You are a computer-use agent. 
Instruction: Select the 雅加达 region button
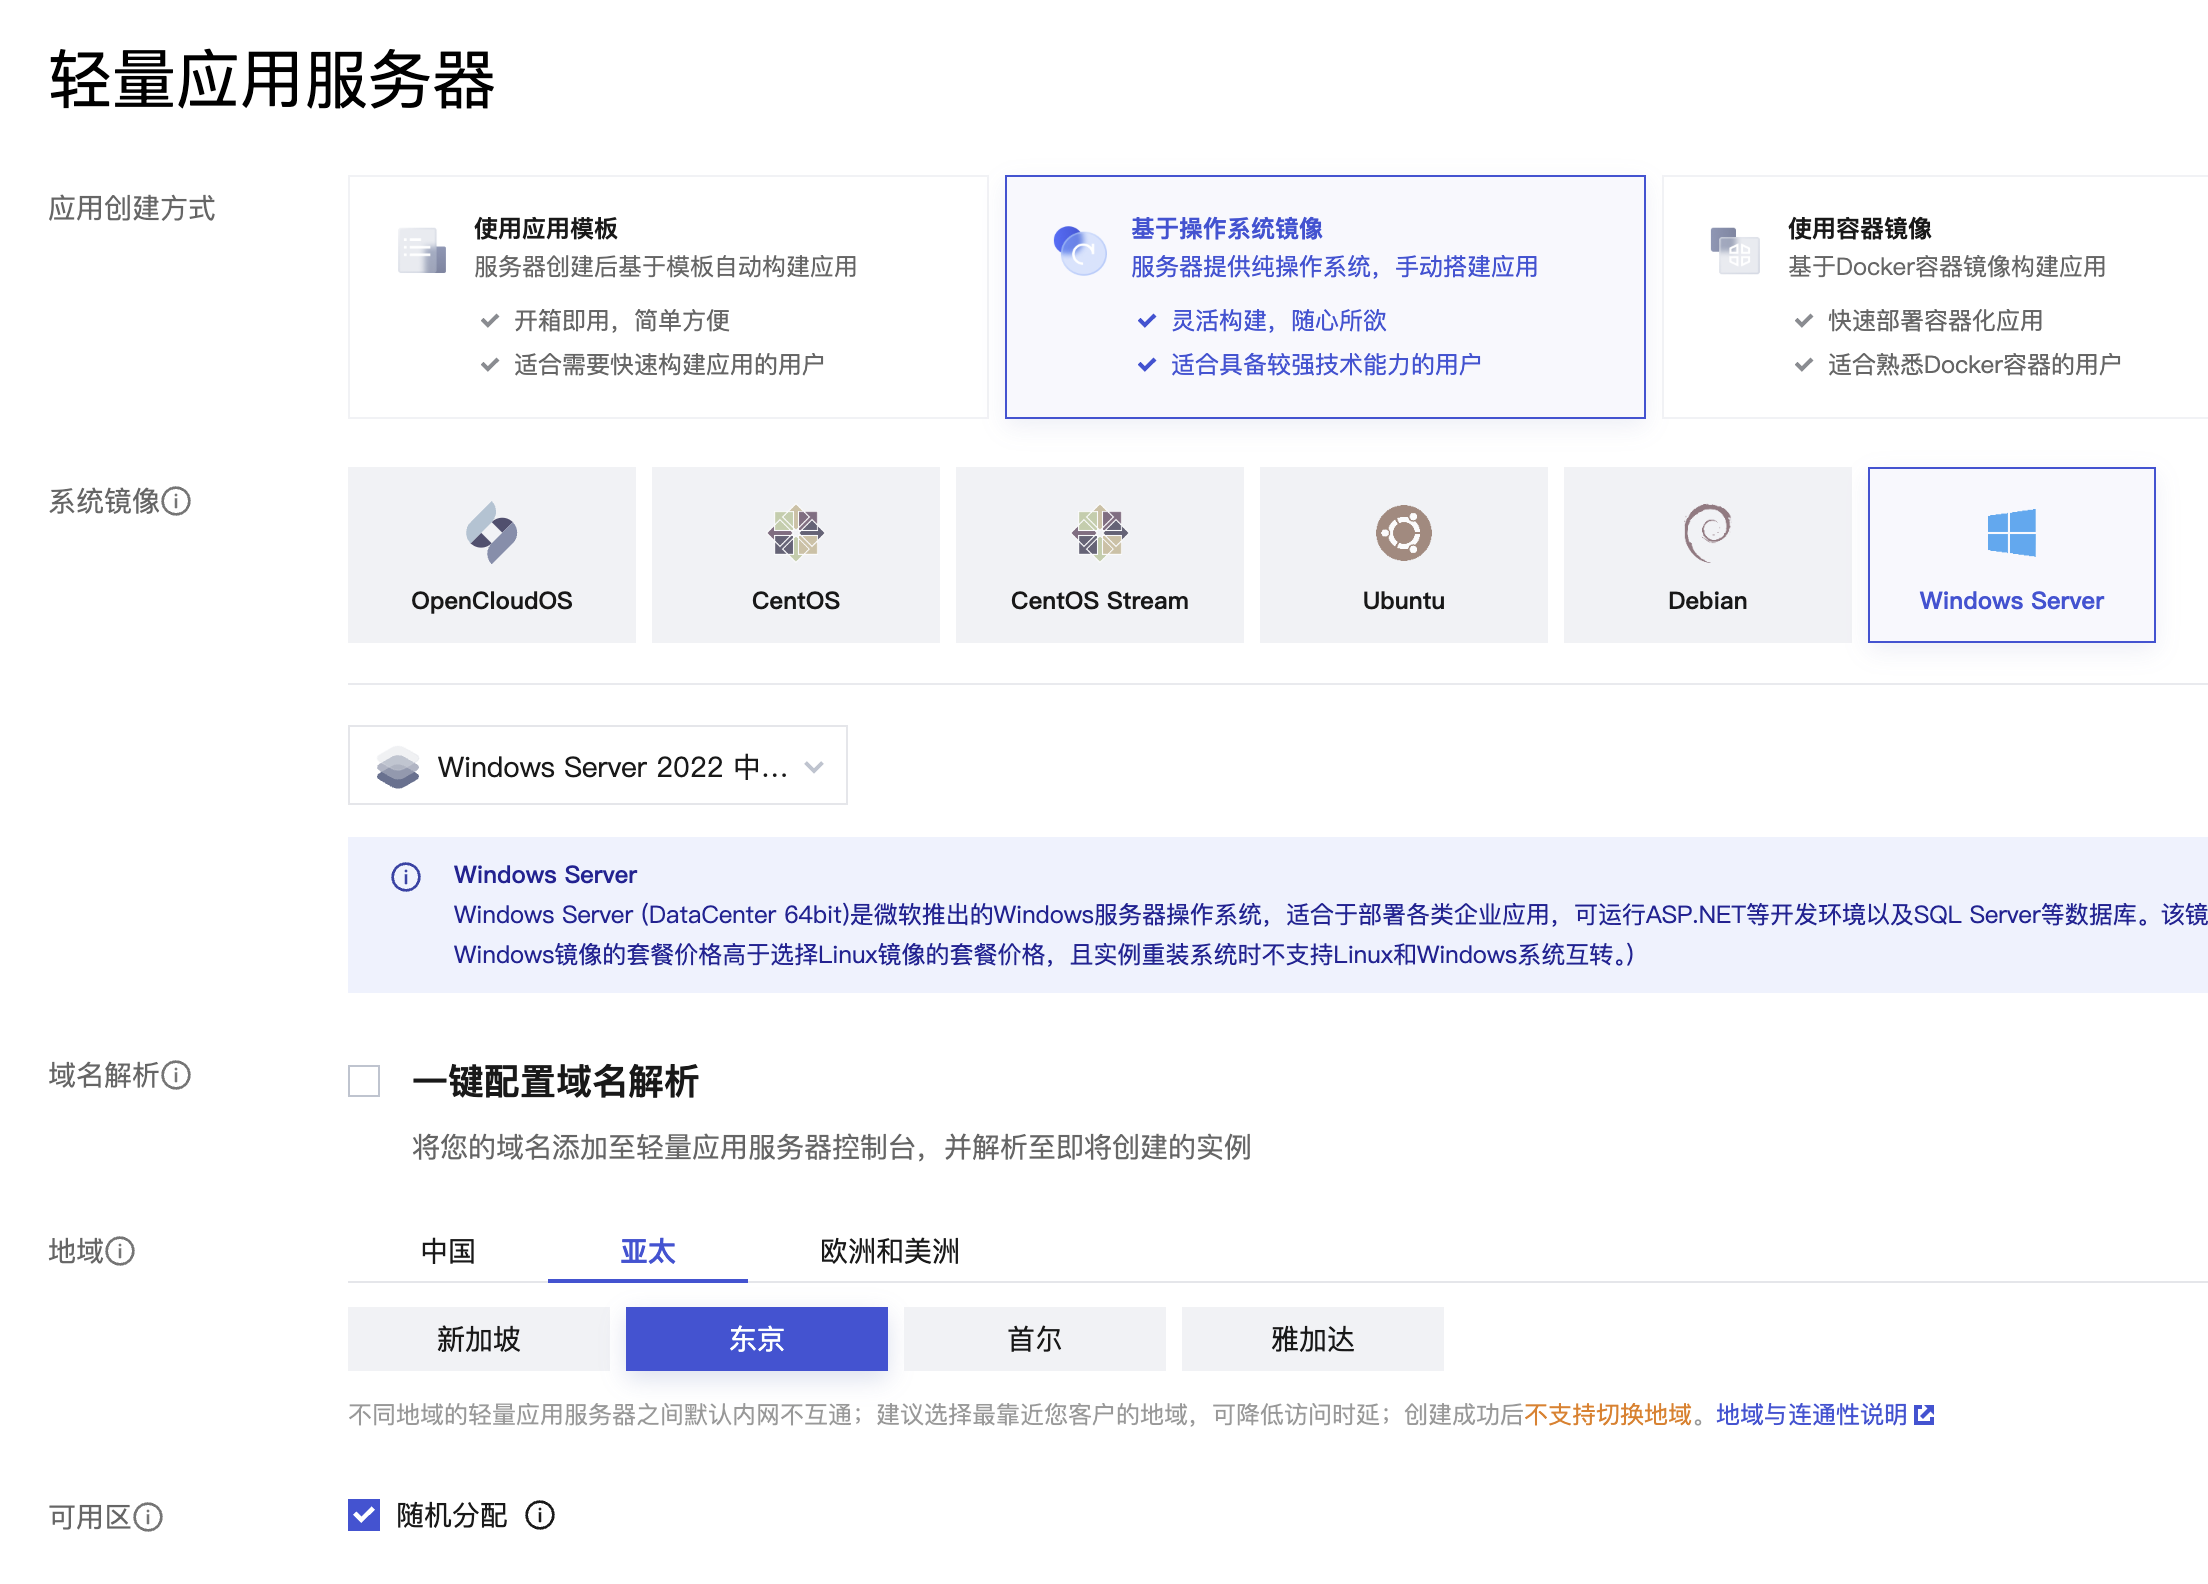coord(1312,1339)
